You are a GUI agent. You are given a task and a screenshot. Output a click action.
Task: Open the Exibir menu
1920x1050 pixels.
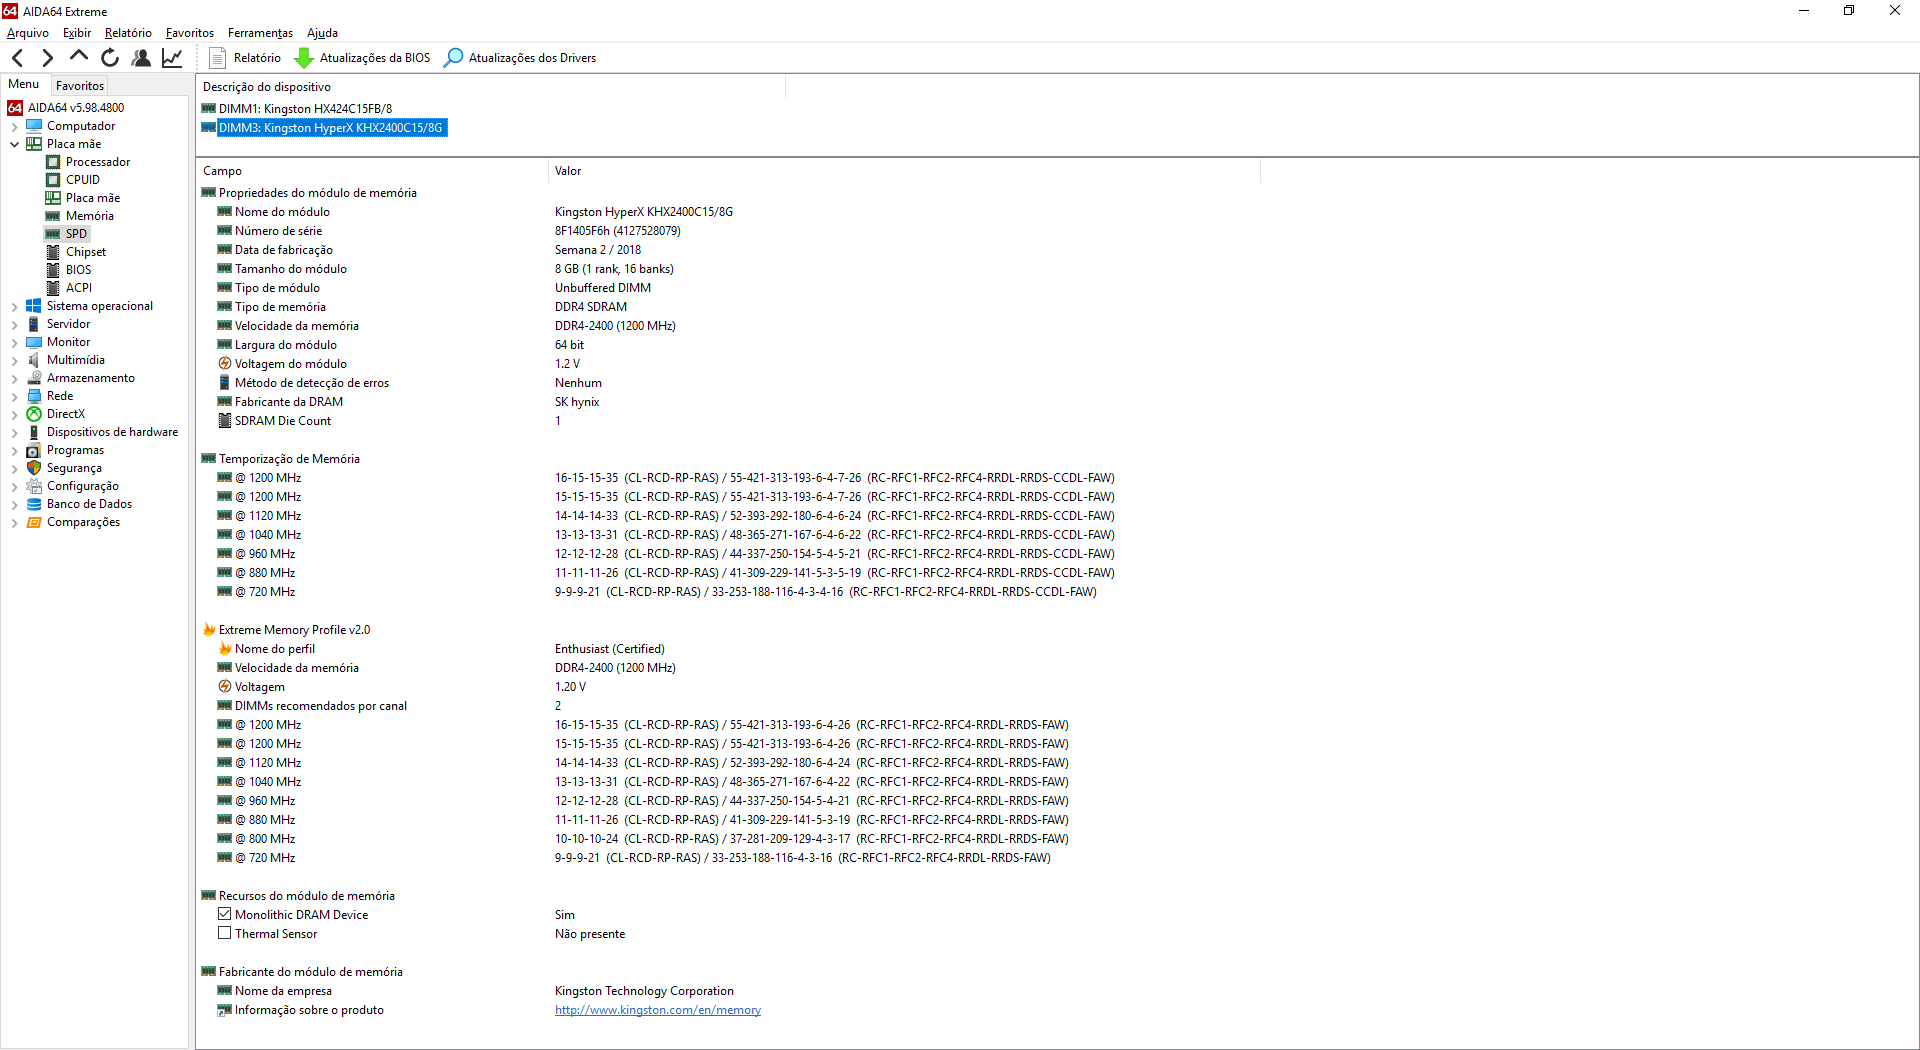77,33
